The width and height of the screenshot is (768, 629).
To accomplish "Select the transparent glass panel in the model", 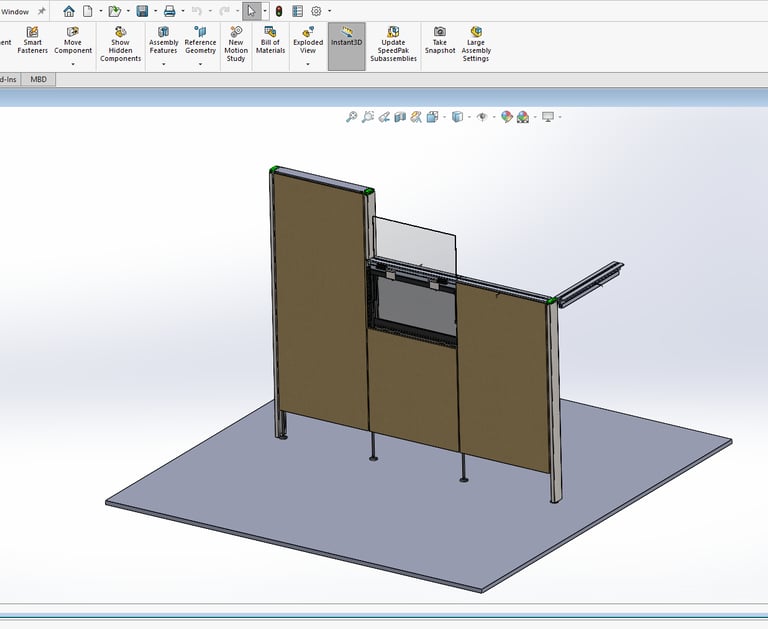I will click(x=415, y=245).
